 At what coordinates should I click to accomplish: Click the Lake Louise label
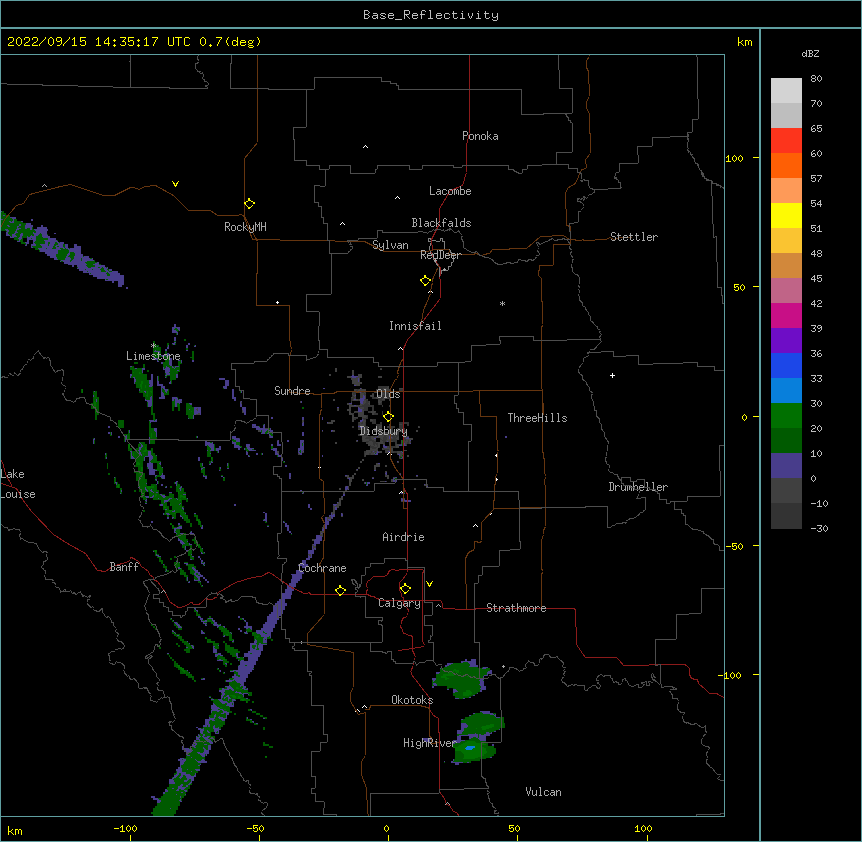(x=18, y=484)
